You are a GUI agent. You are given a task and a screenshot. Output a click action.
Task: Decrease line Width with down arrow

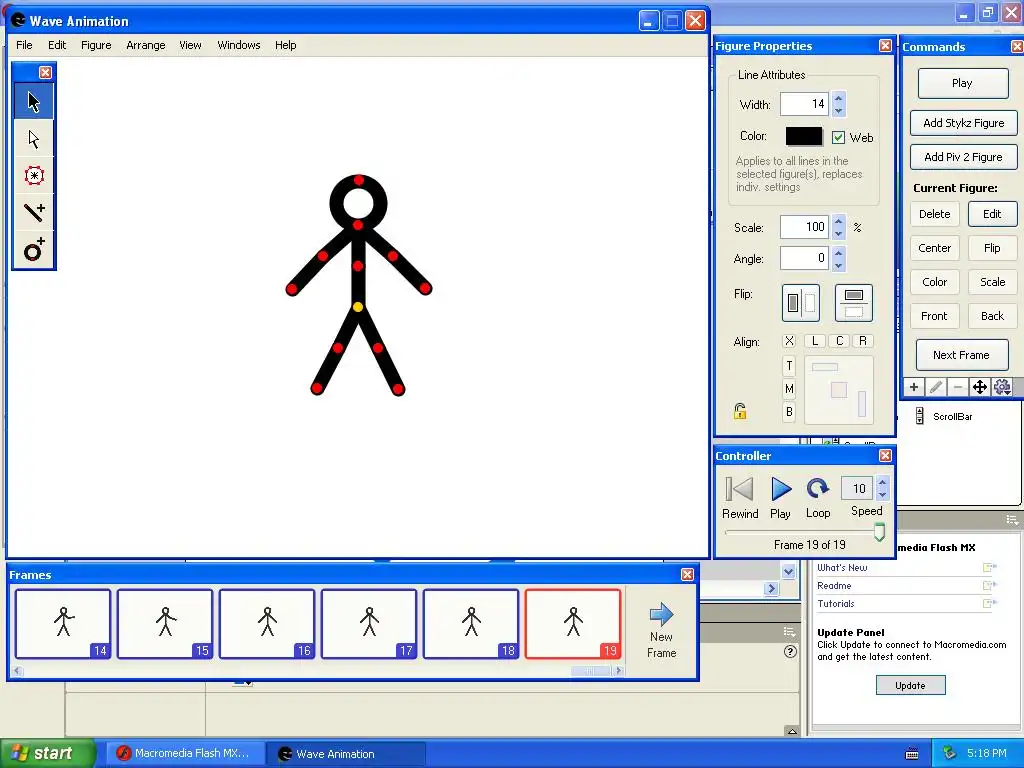(x=839, y=110)
